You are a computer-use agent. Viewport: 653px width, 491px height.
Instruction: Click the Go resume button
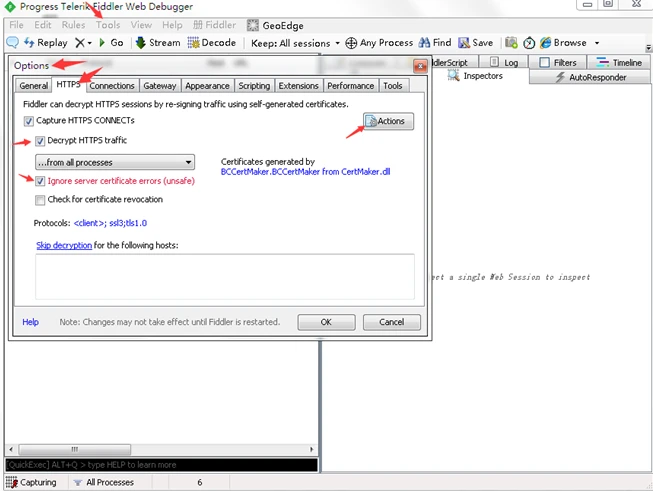(111, 42)
